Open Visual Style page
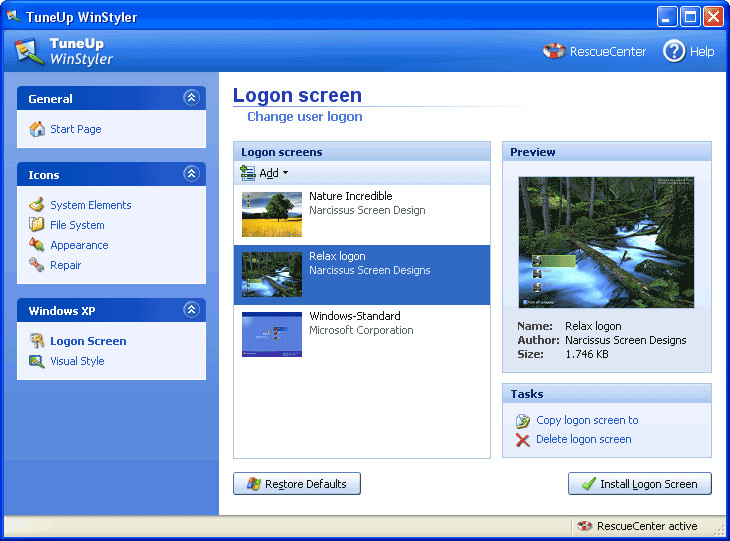The width and height of the screenshot is (730, 541). coord(77,361)
